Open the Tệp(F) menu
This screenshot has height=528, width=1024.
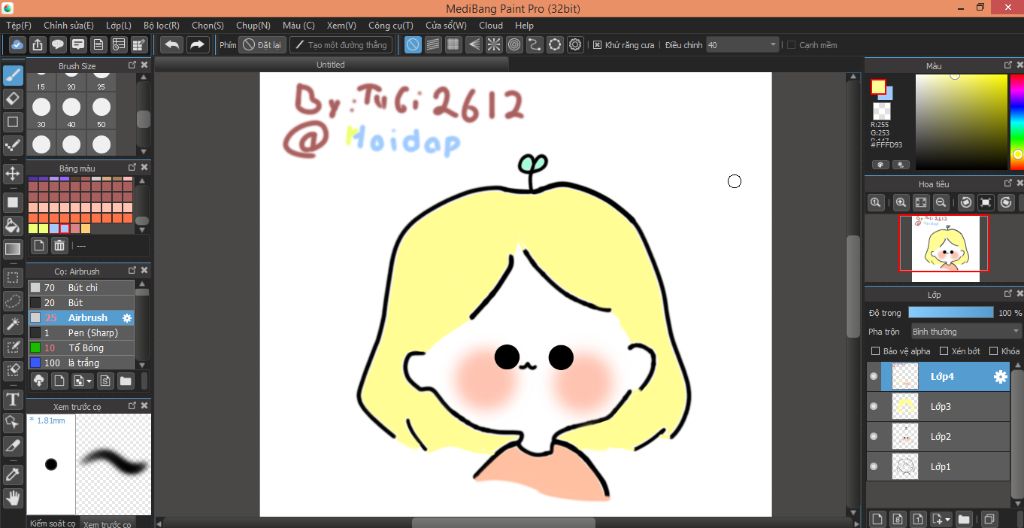19,25
